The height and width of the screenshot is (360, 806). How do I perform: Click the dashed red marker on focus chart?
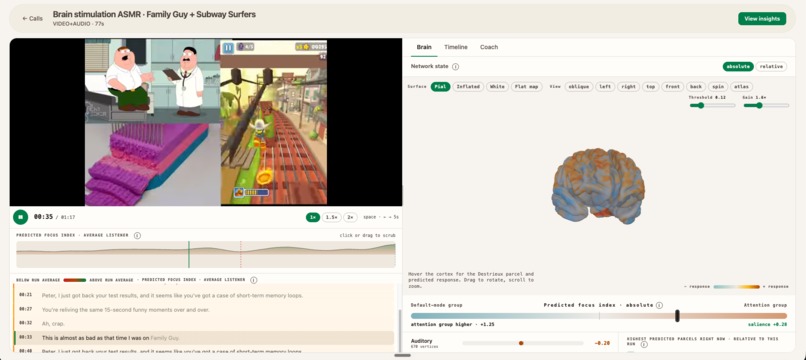point(241,255)
